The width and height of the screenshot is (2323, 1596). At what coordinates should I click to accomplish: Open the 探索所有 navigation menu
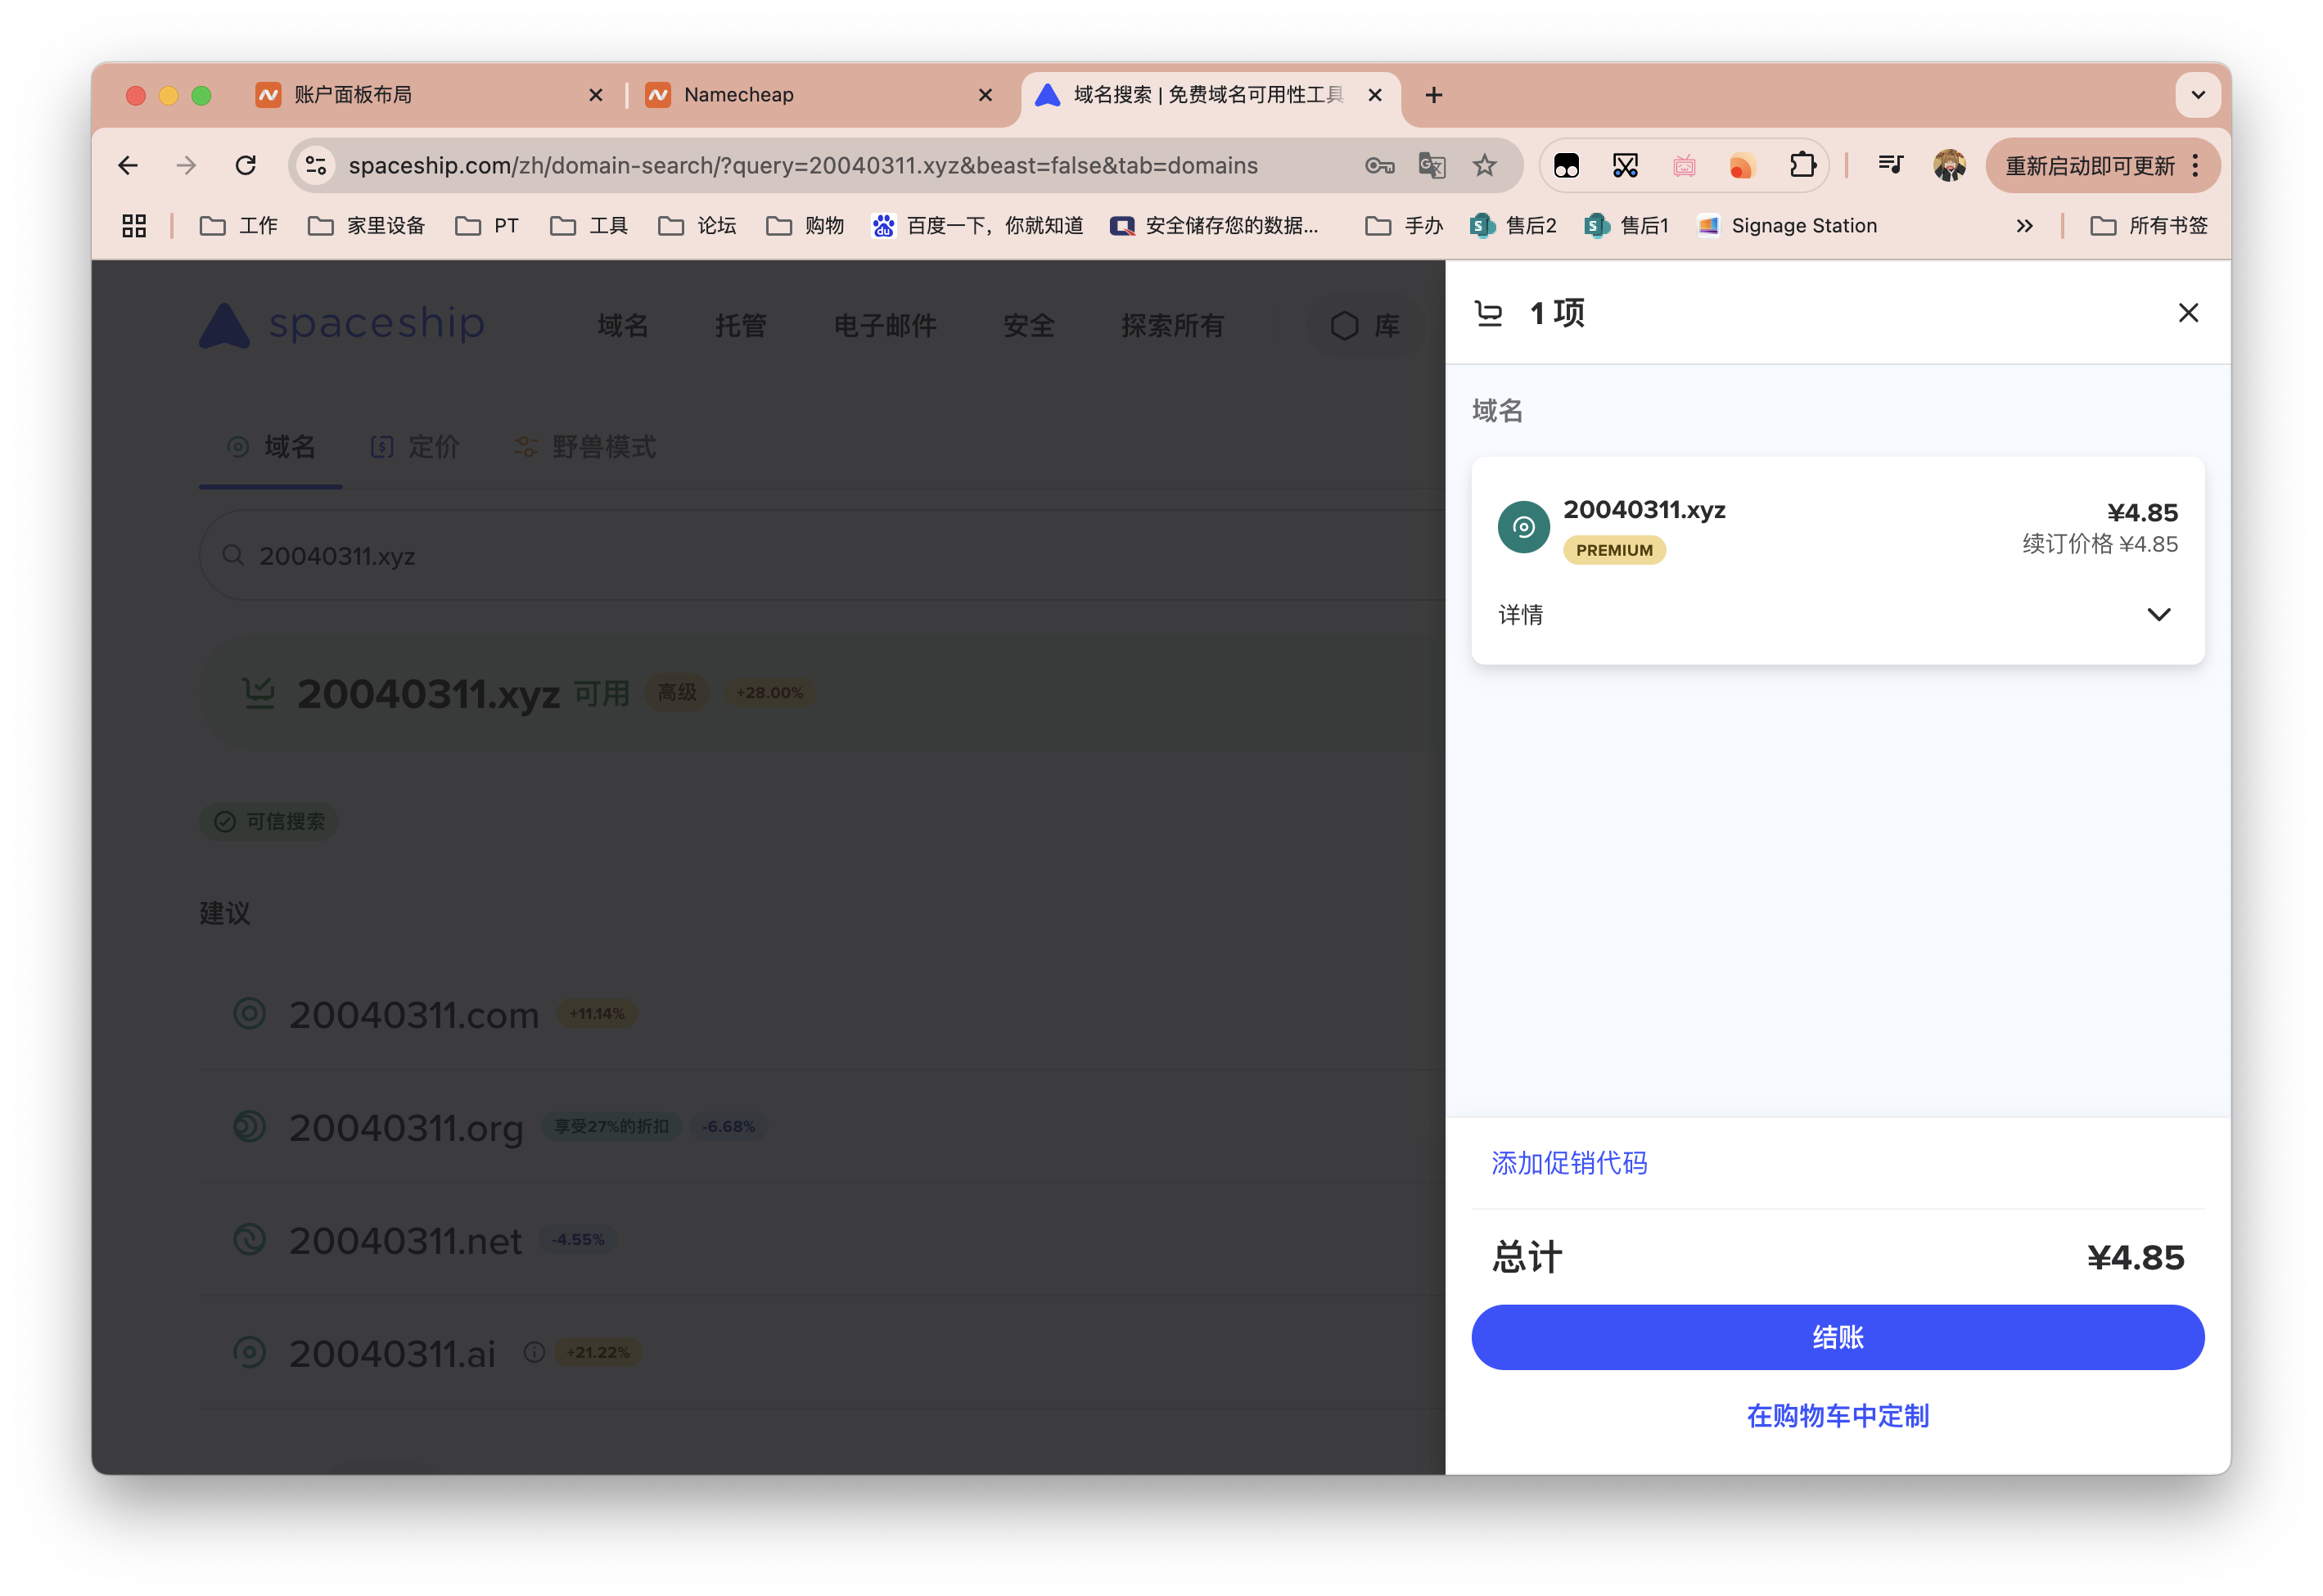(1172, 326)
